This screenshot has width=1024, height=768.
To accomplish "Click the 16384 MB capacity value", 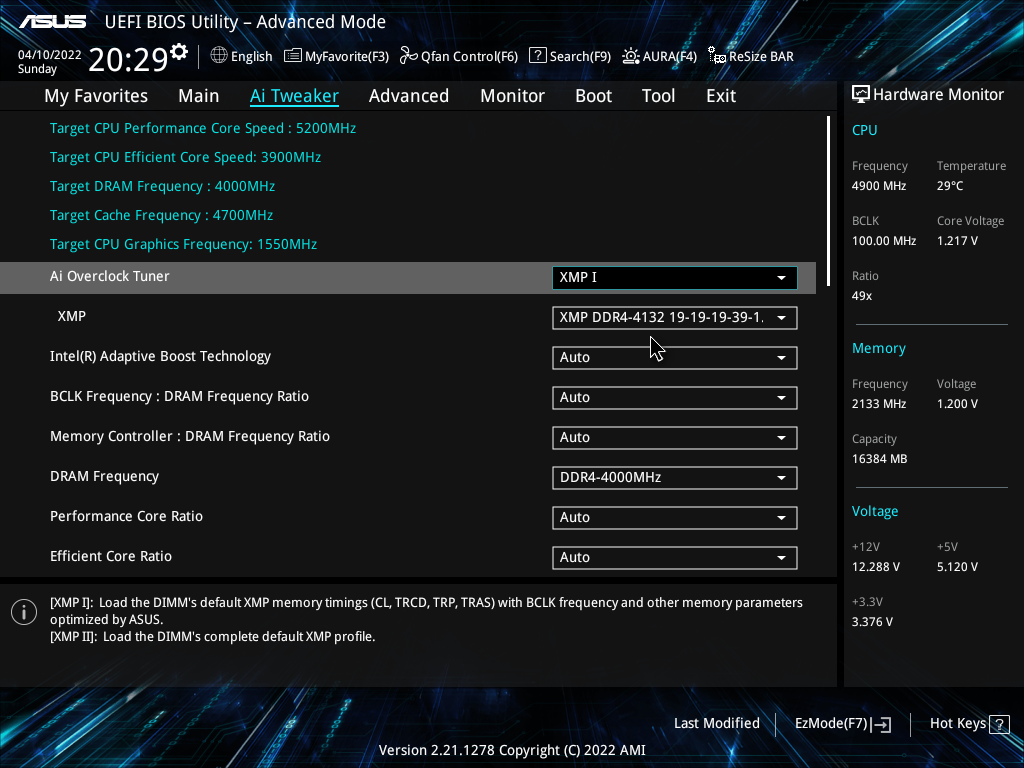I will coord(880,459).
